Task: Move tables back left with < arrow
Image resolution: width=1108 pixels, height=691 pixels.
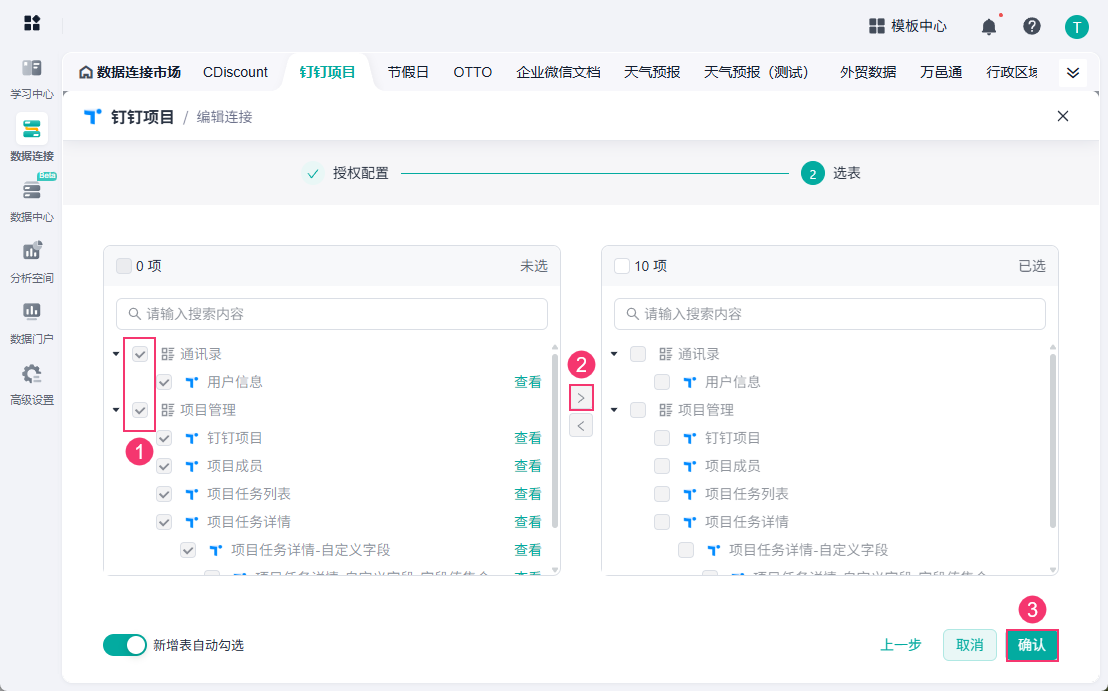Action: point(581,425)
